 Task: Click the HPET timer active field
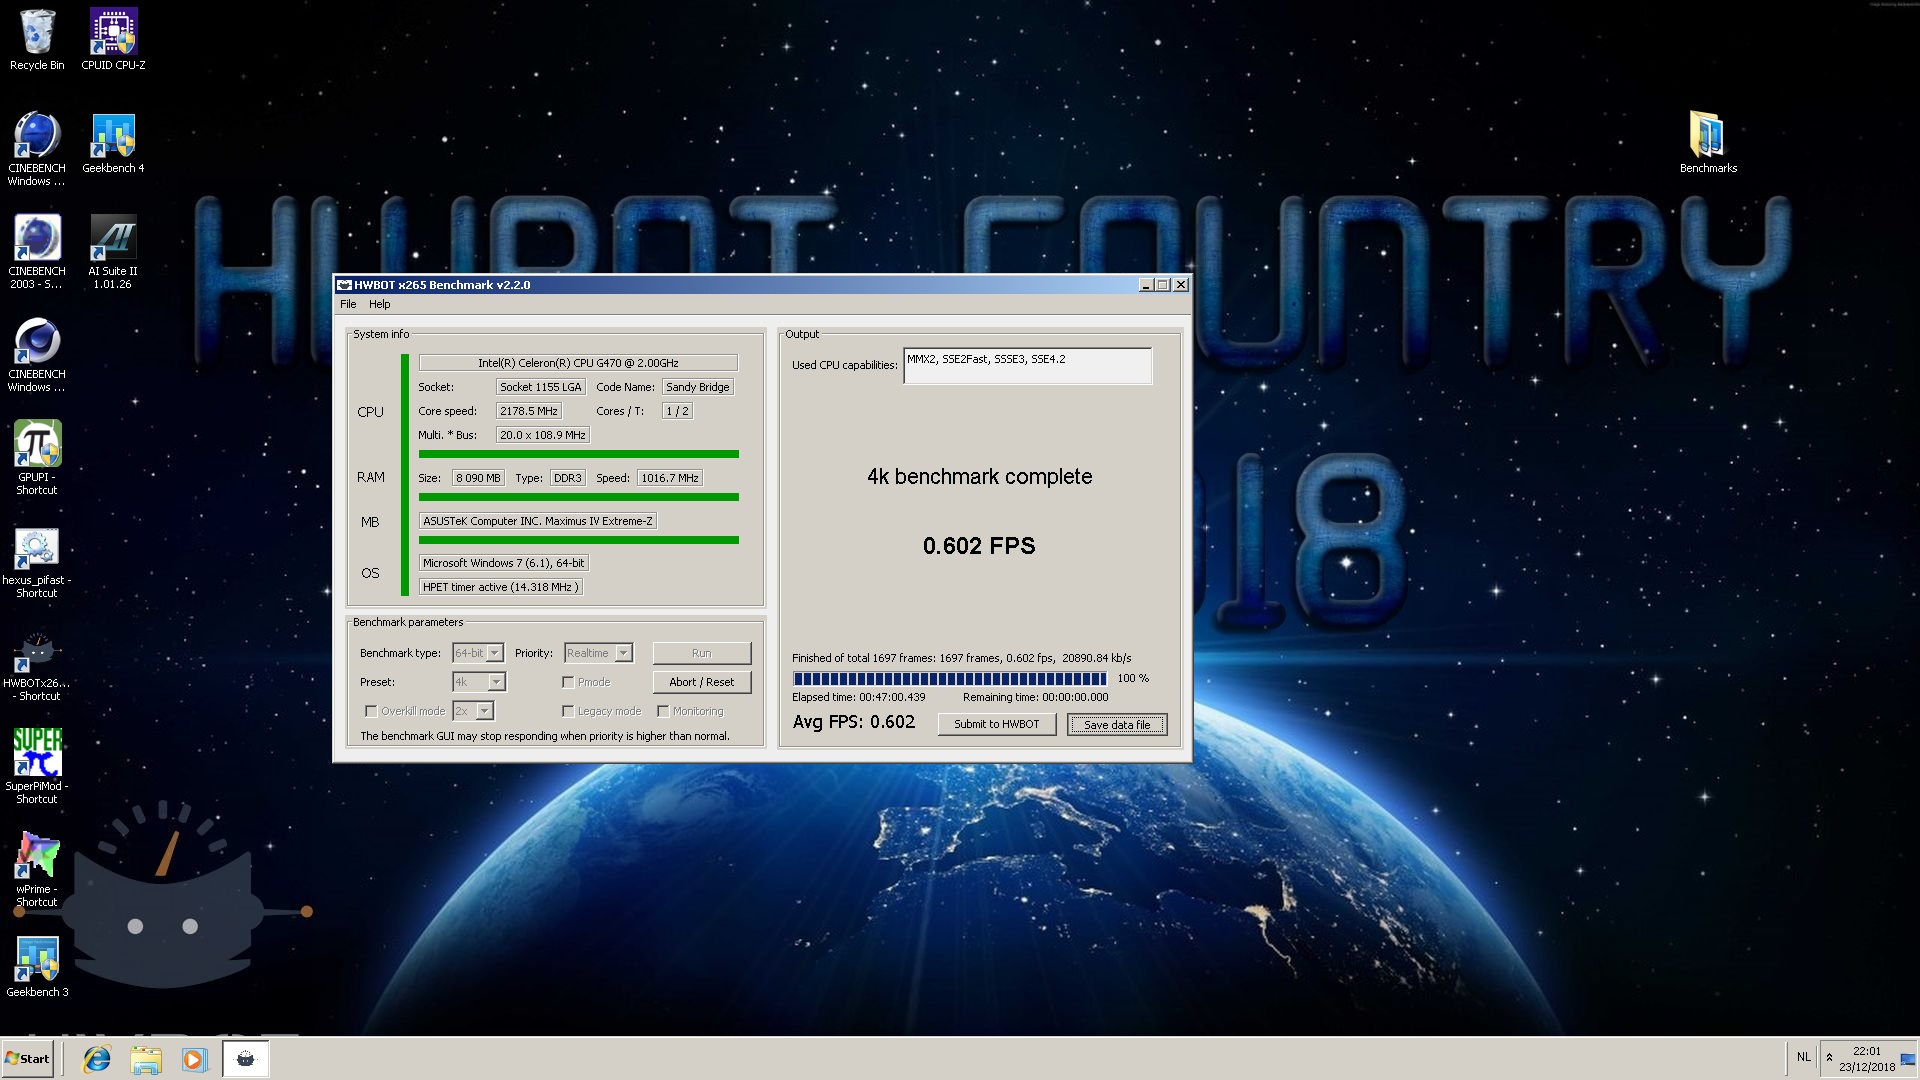tap(500, 587)
